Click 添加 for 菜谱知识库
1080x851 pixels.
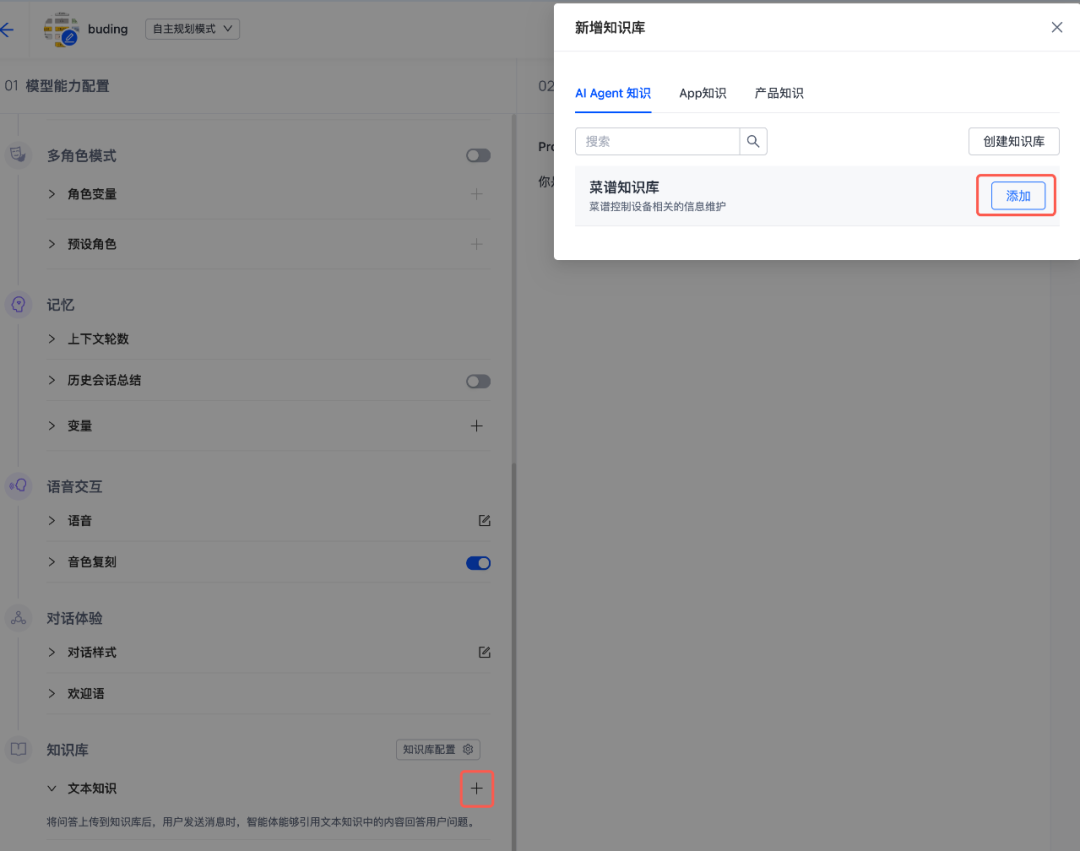[1018, 196]
